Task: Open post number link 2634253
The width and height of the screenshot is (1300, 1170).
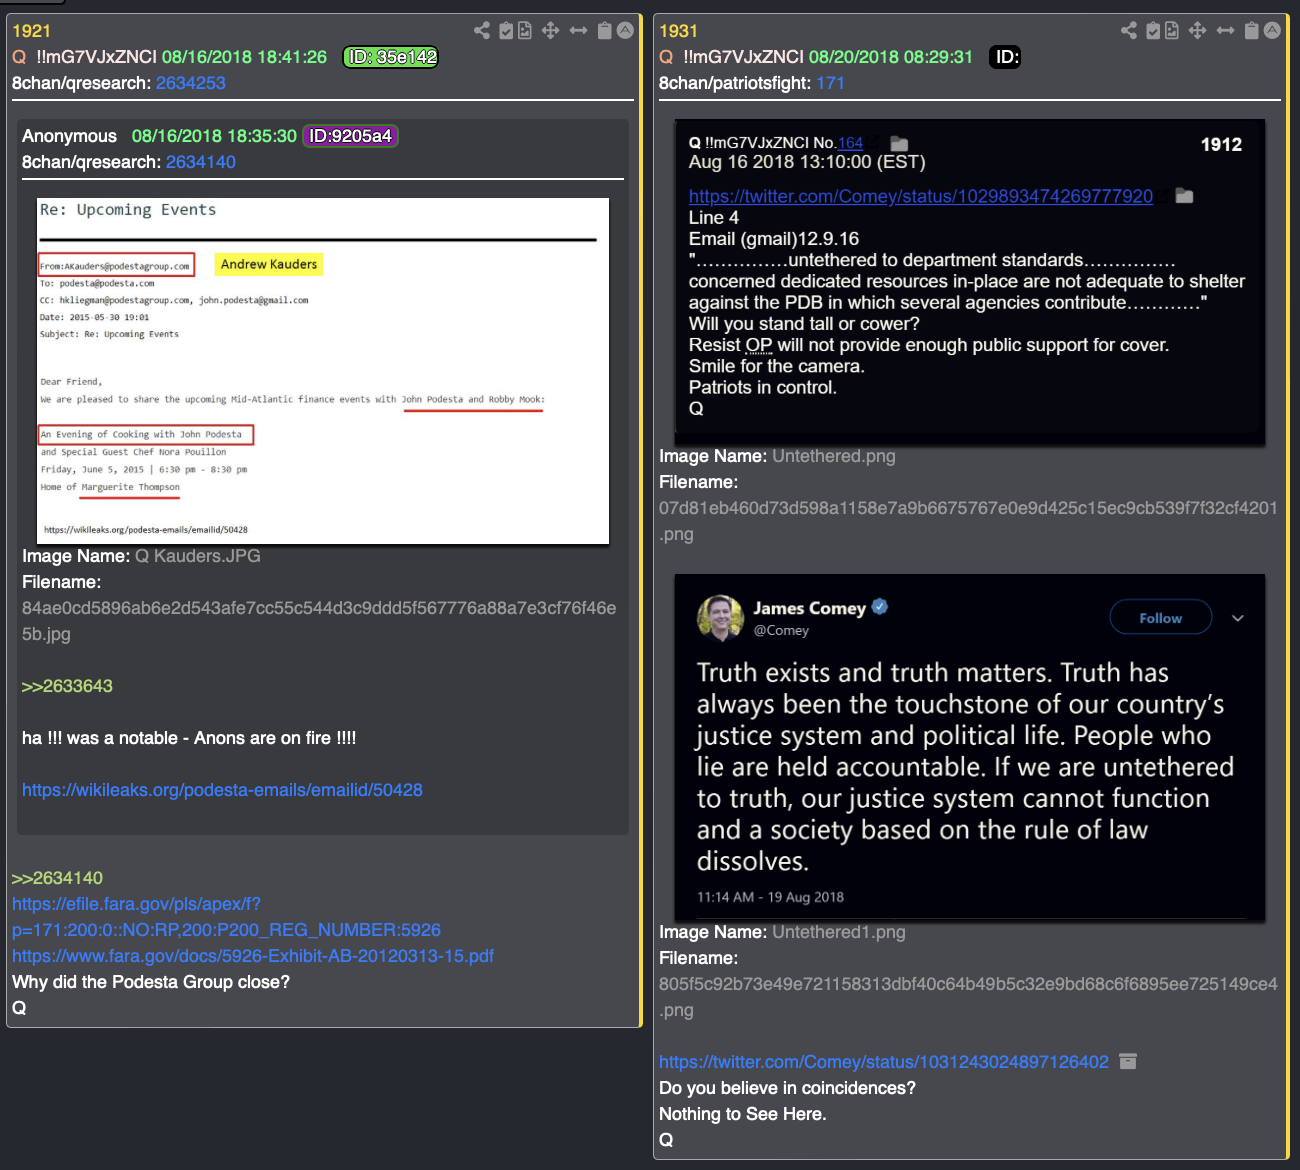Action: click(191, 83)
